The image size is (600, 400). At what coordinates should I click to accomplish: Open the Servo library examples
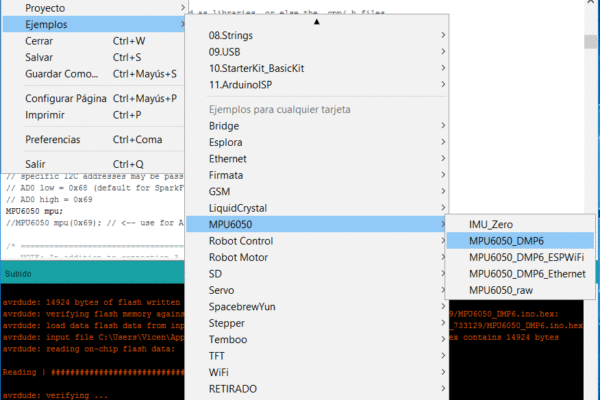point(317,290)
